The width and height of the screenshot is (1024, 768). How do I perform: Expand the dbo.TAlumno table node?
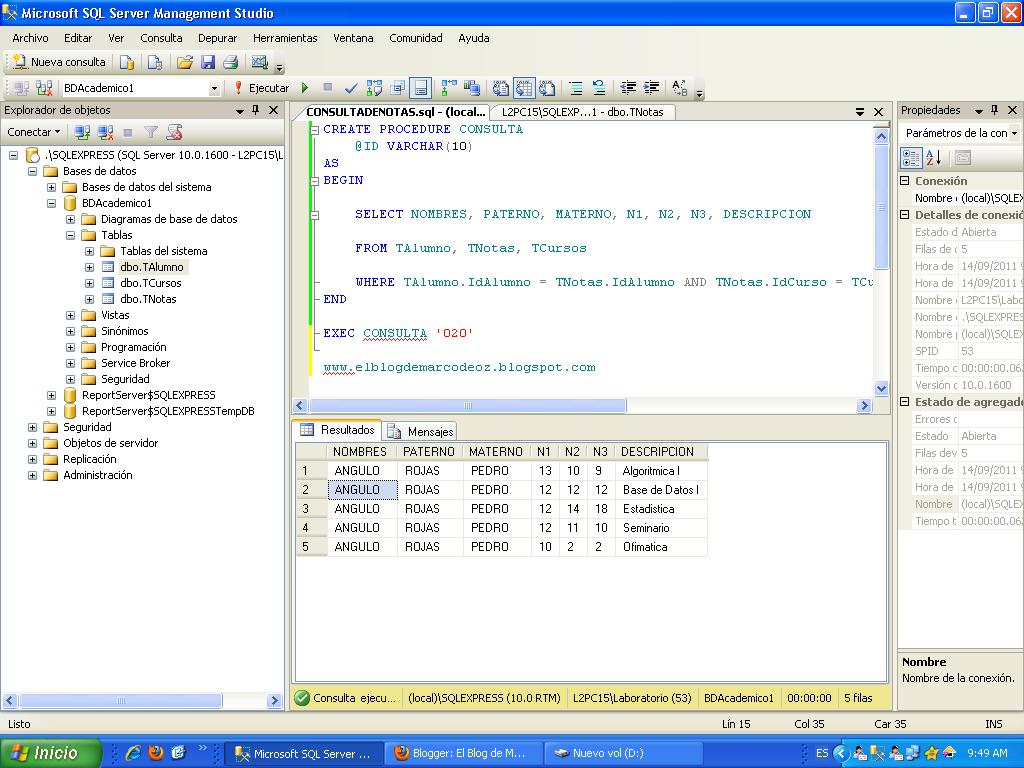click(x=90, y=267)
